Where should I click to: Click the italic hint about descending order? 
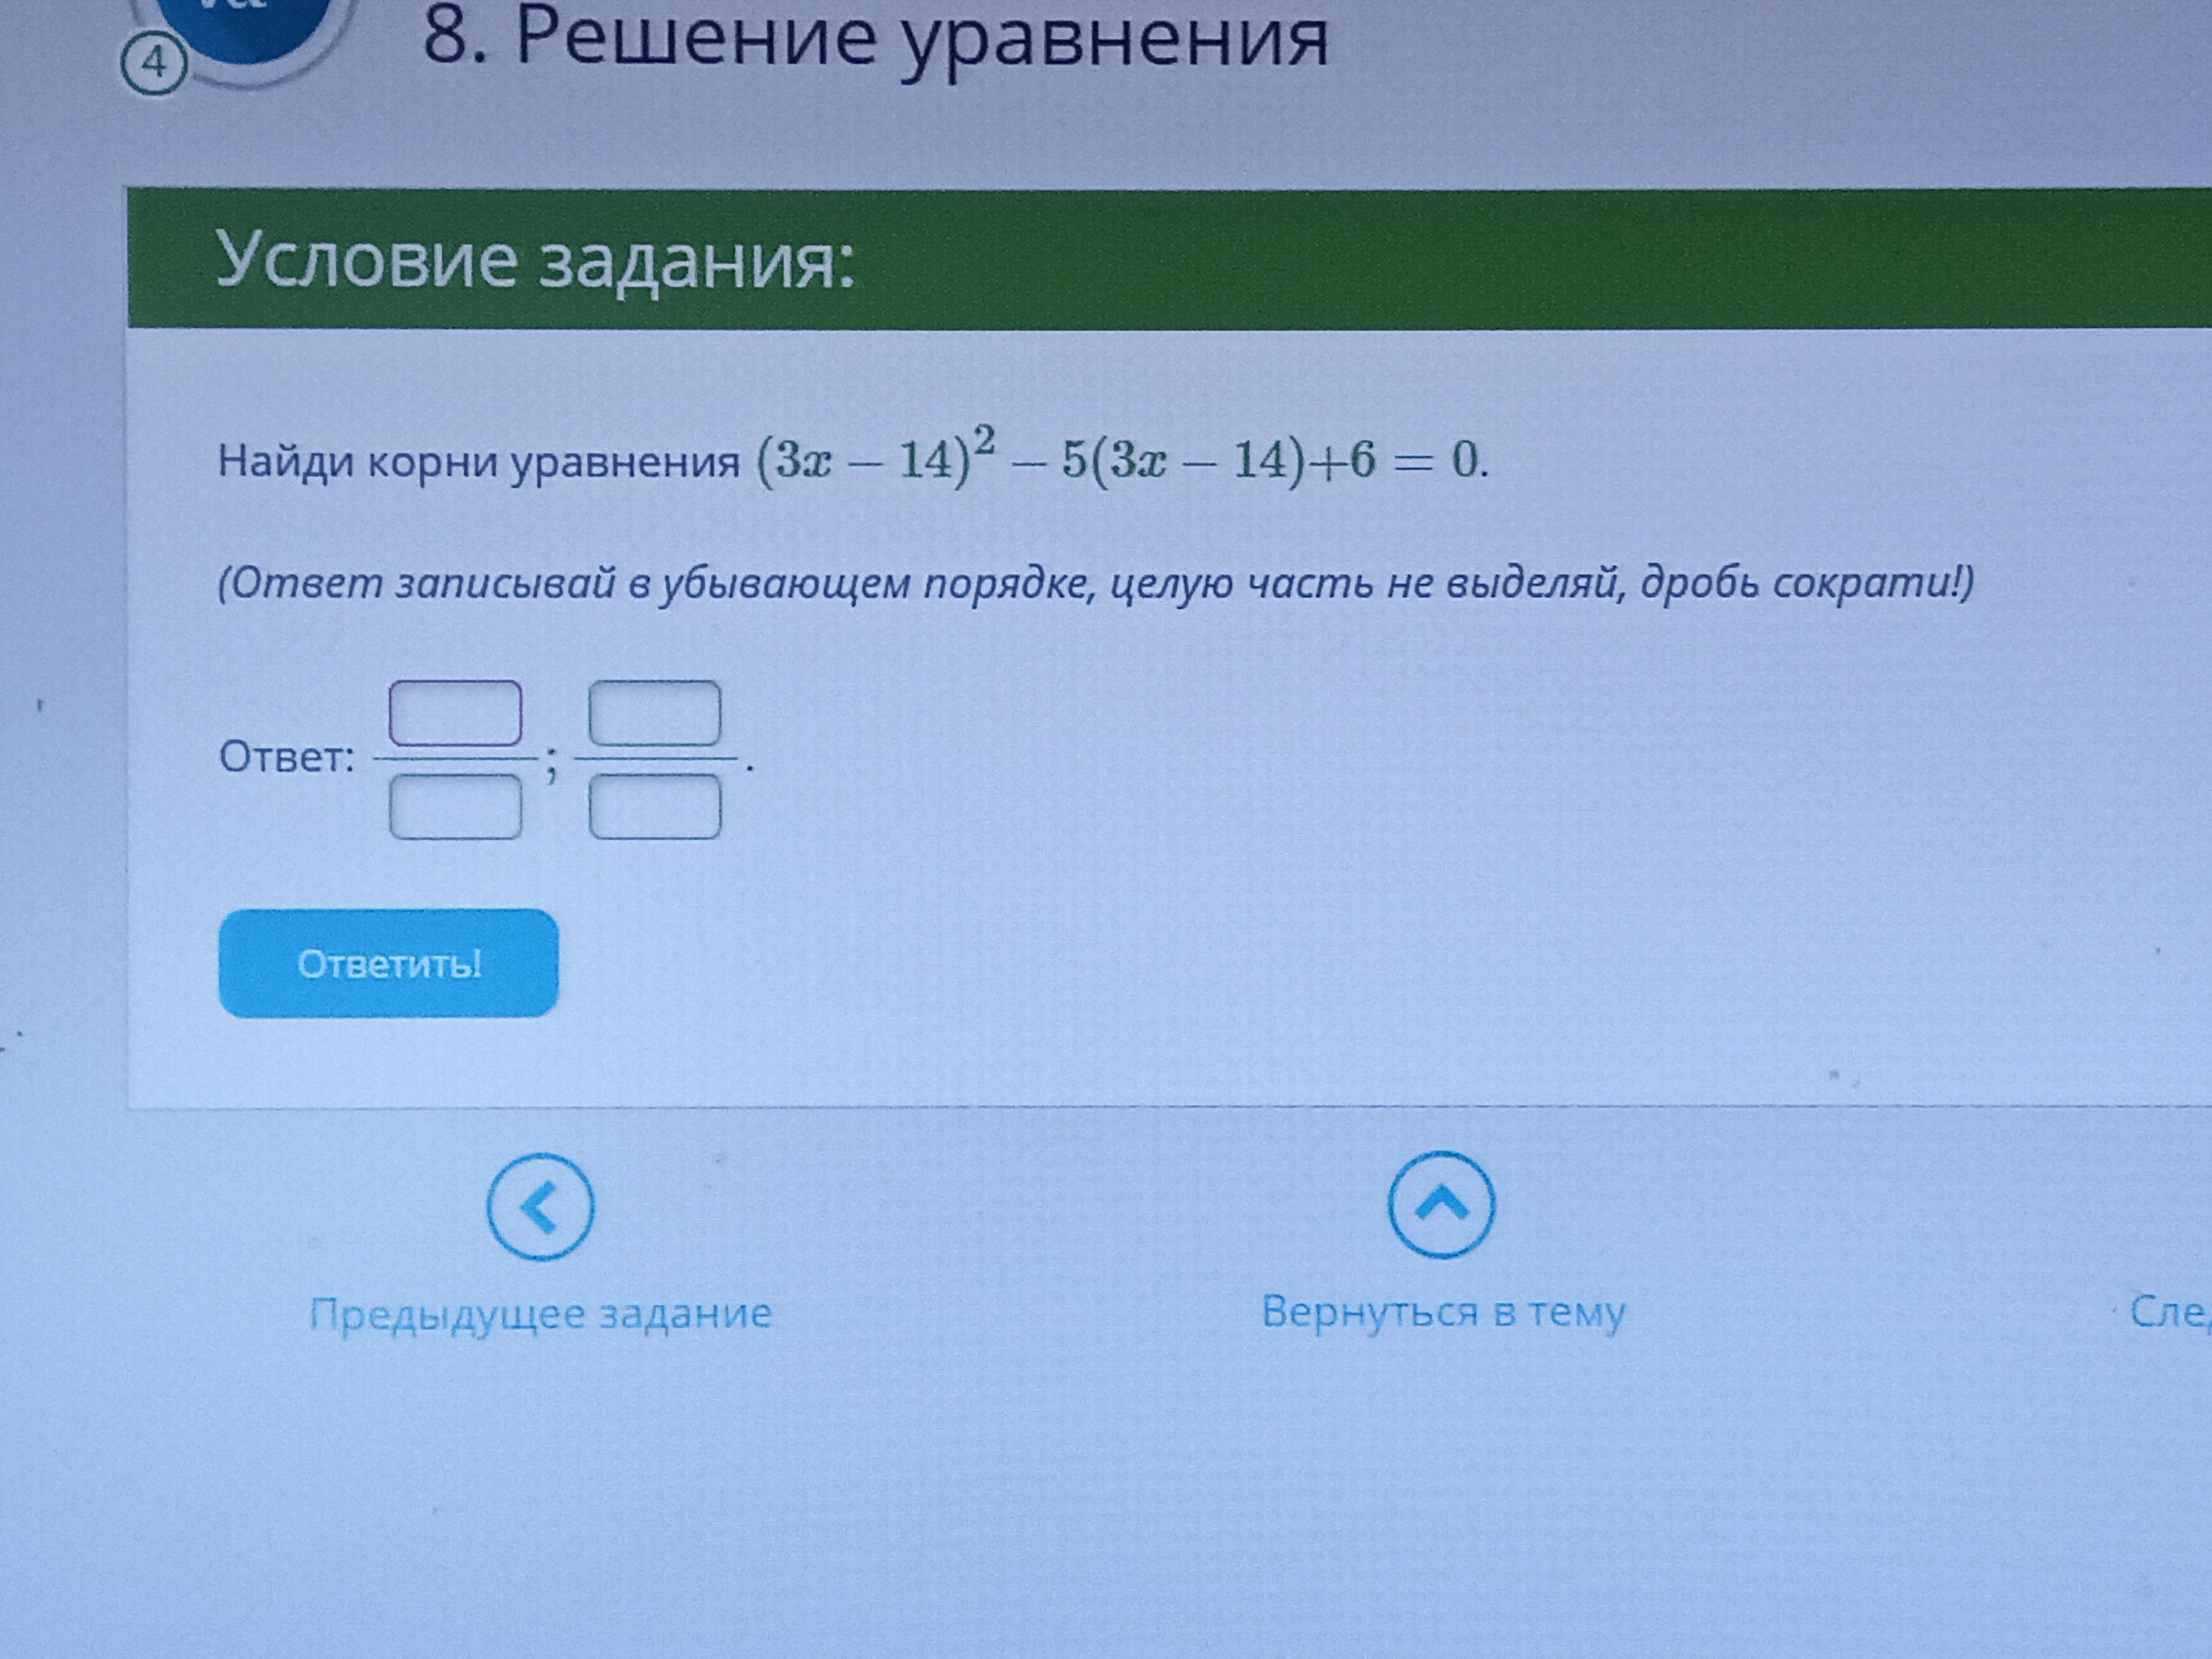coord(1095,583)
